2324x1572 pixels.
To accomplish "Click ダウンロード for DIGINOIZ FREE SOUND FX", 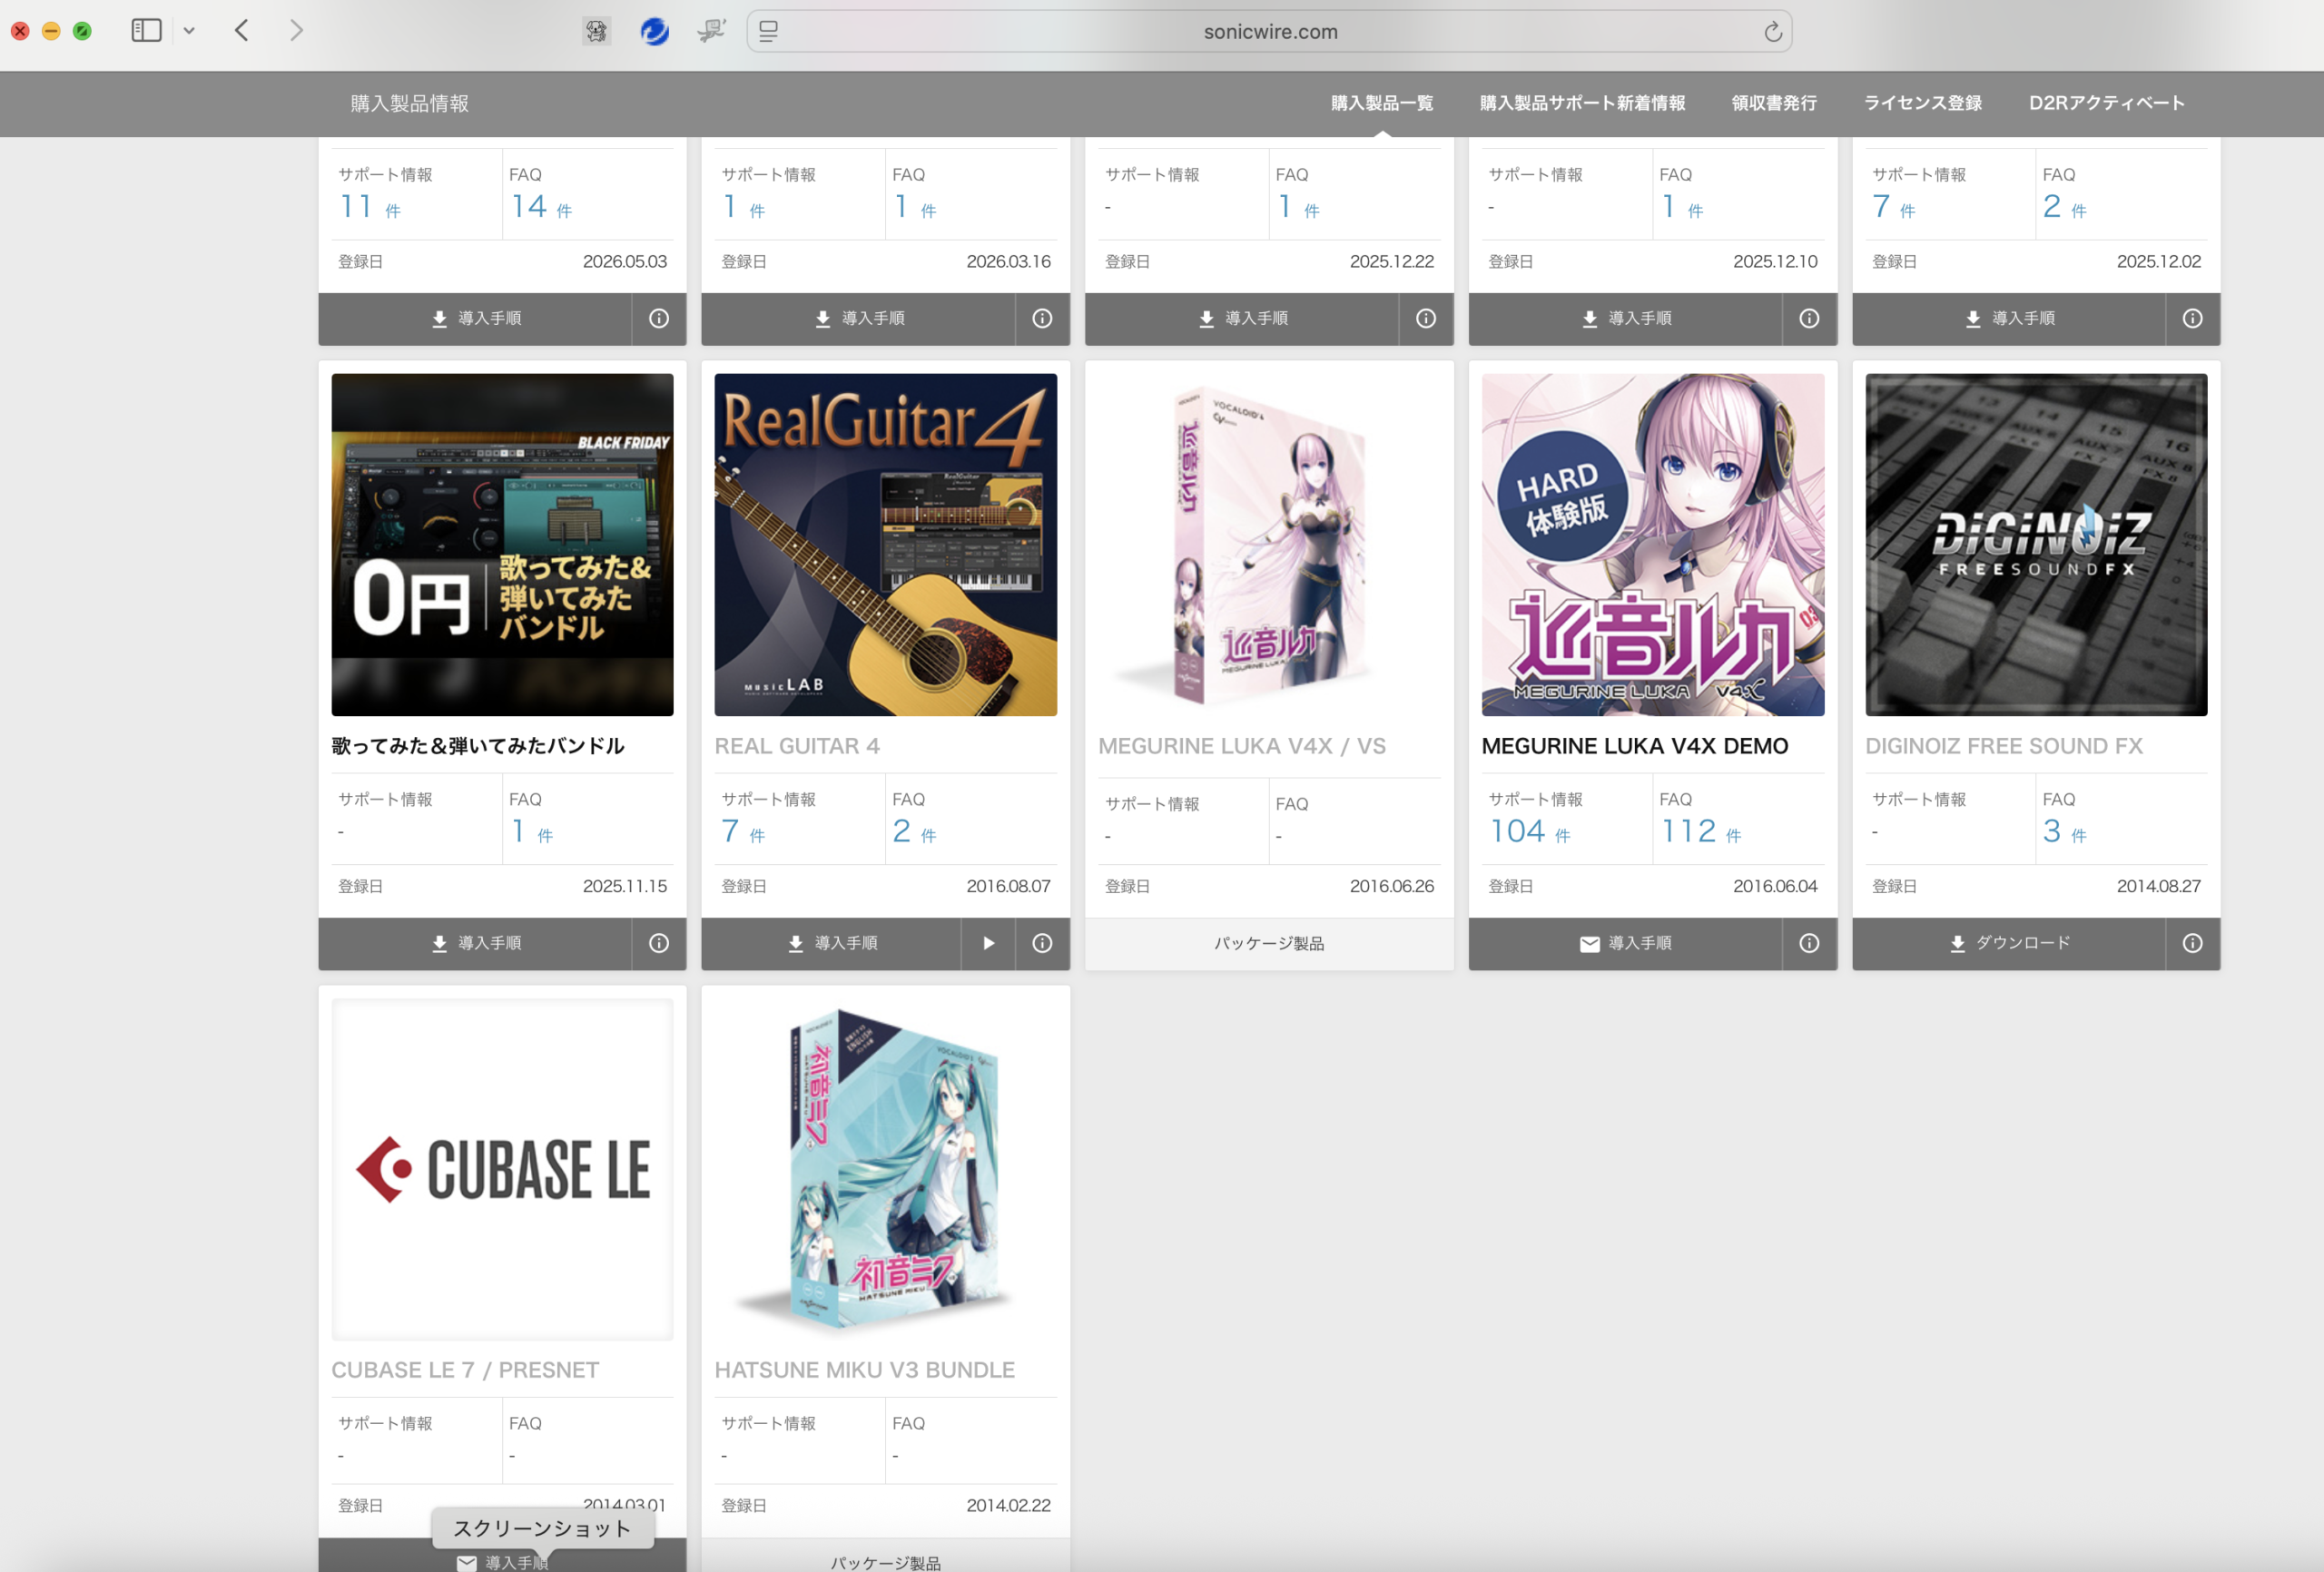I will (x=2009, y=943).
